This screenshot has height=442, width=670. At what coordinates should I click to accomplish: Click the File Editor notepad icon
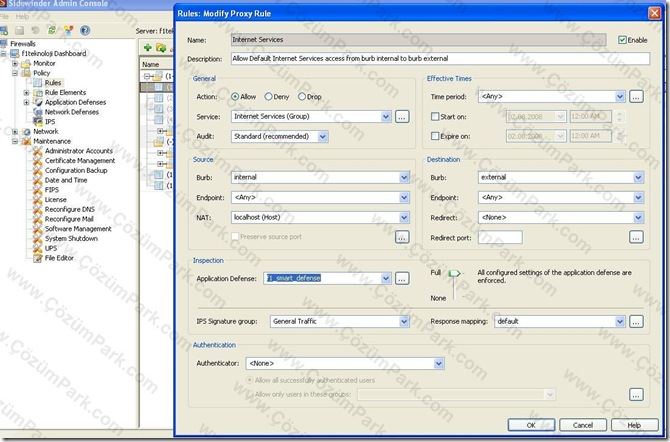[x=38, y=258]
